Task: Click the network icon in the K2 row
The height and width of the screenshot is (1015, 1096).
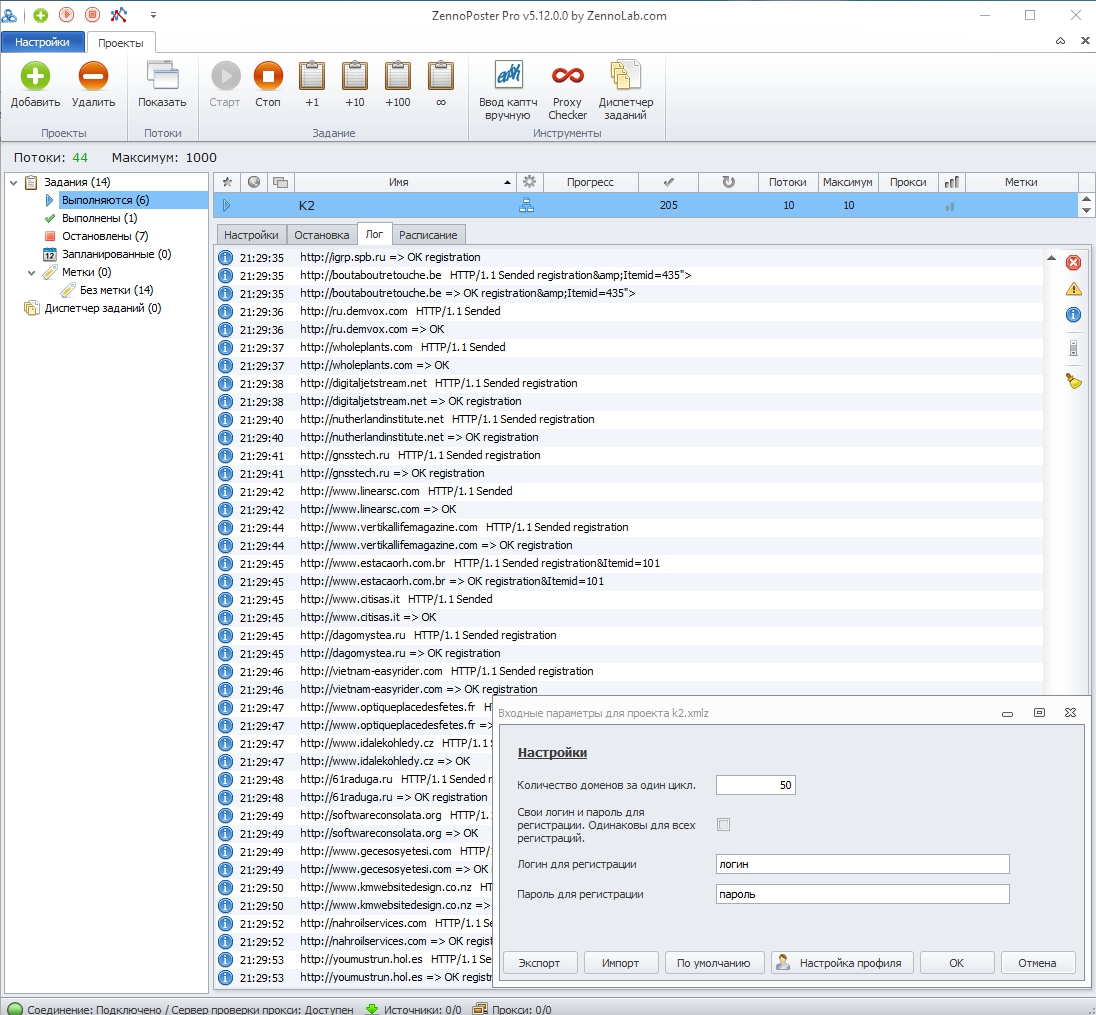Action: click(x=526, y=206)
